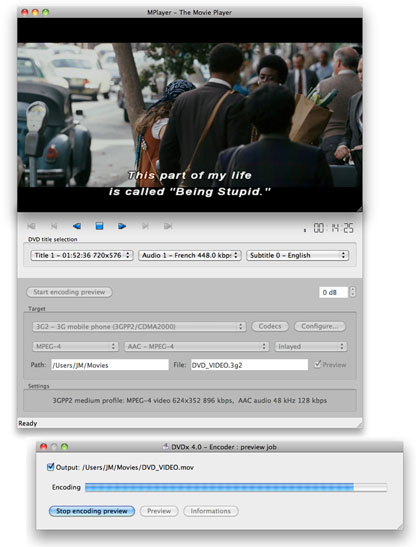Screen dimensions: 416x547
Task: Click the resize grip of Encoder window
Action: tap(400, 526)
